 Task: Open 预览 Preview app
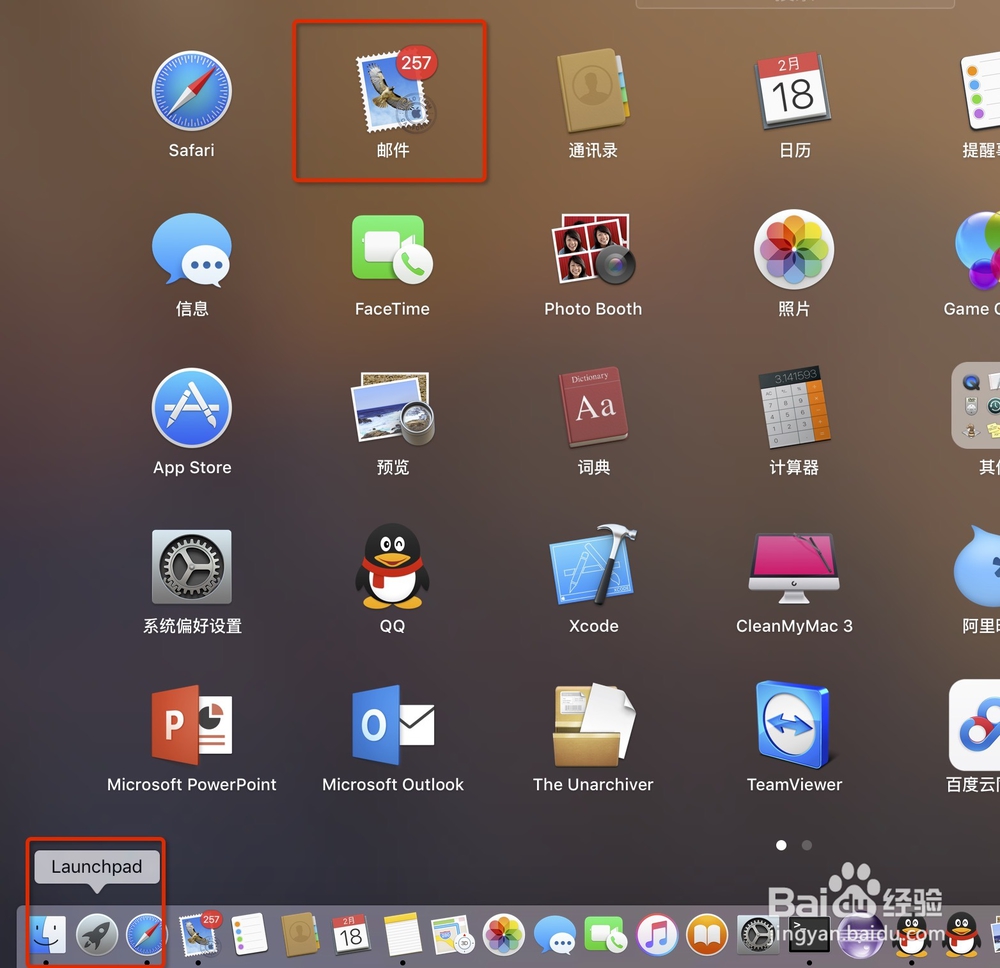click(x=392, y=408)
